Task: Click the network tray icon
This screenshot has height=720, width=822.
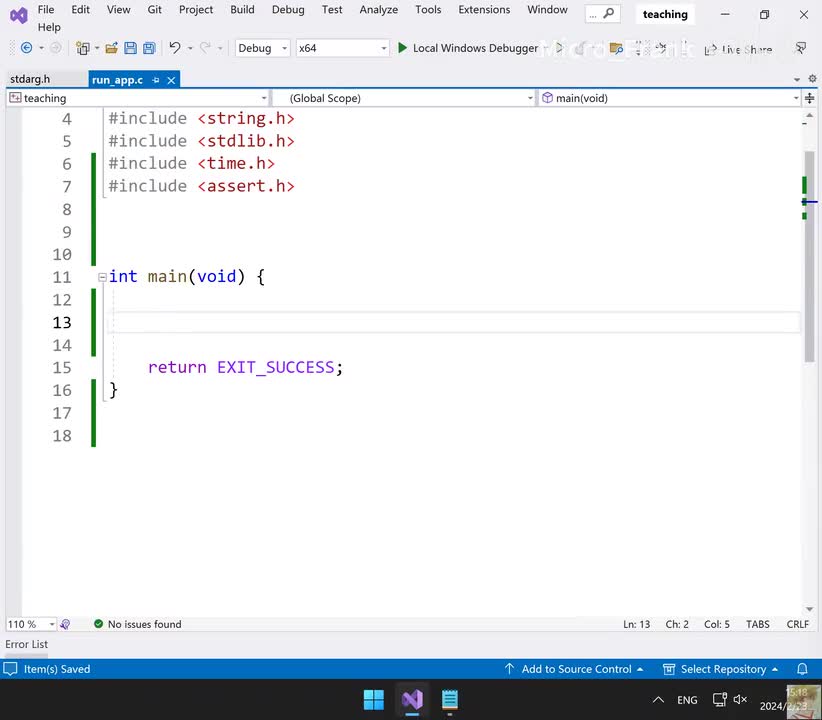Action: (719, 700)
